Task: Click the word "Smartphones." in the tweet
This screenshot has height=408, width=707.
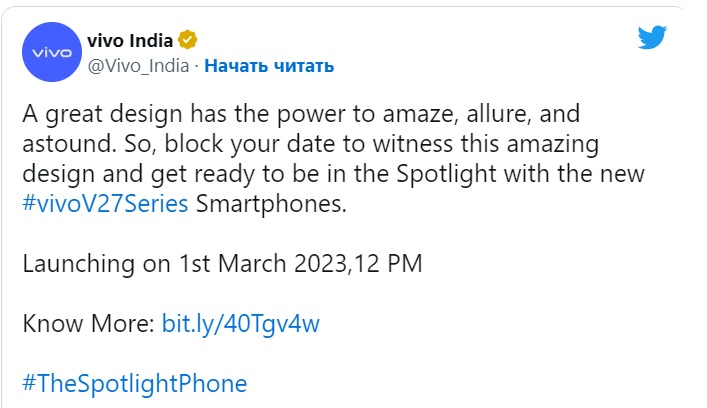Action: pyautogui.click(x=271, y=205)
